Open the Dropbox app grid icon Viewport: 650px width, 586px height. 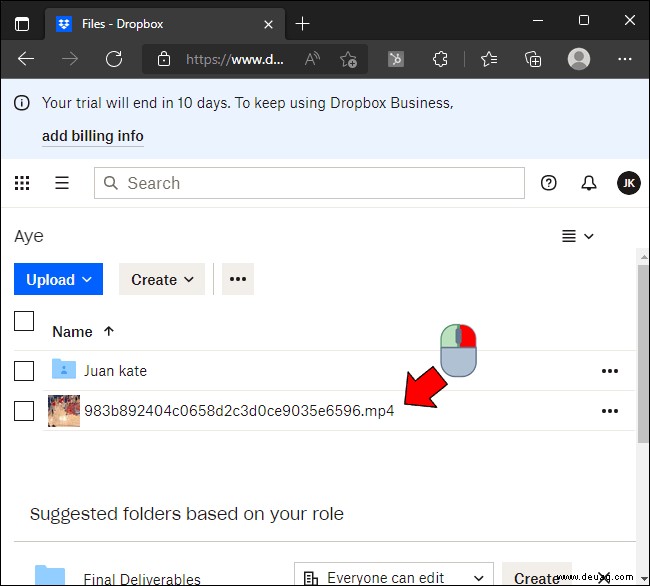[x=22, y=183]
